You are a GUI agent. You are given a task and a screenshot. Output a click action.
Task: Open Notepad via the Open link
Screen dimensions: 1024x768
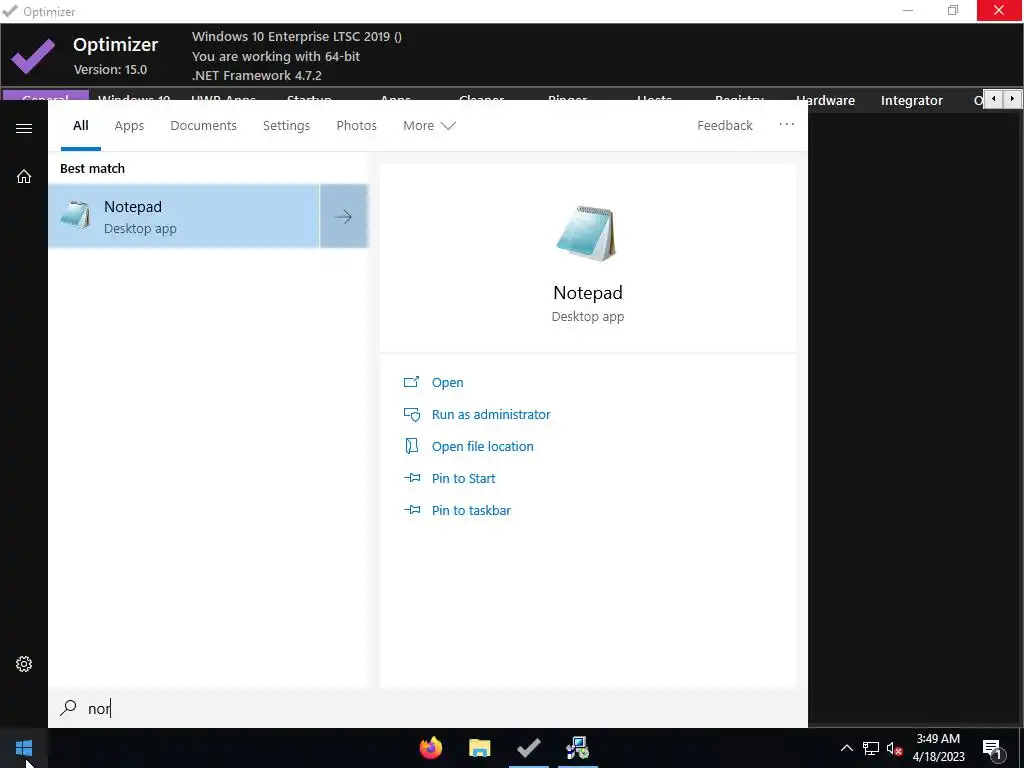coord(447,383)
